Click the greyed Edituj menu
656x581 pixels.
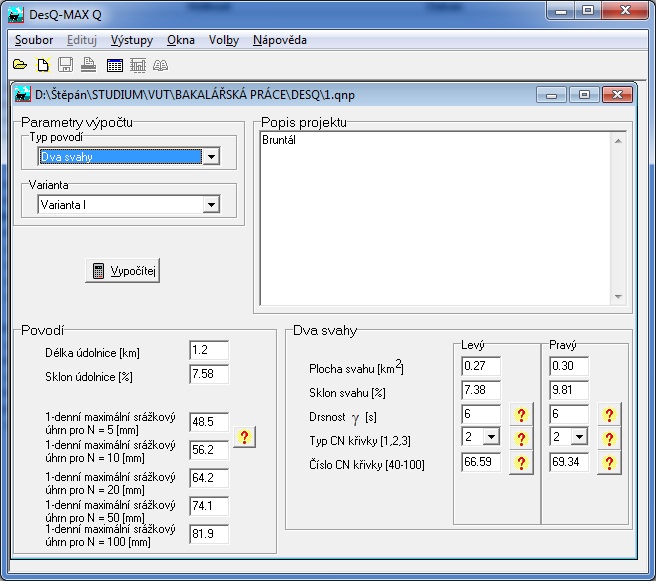82,40
